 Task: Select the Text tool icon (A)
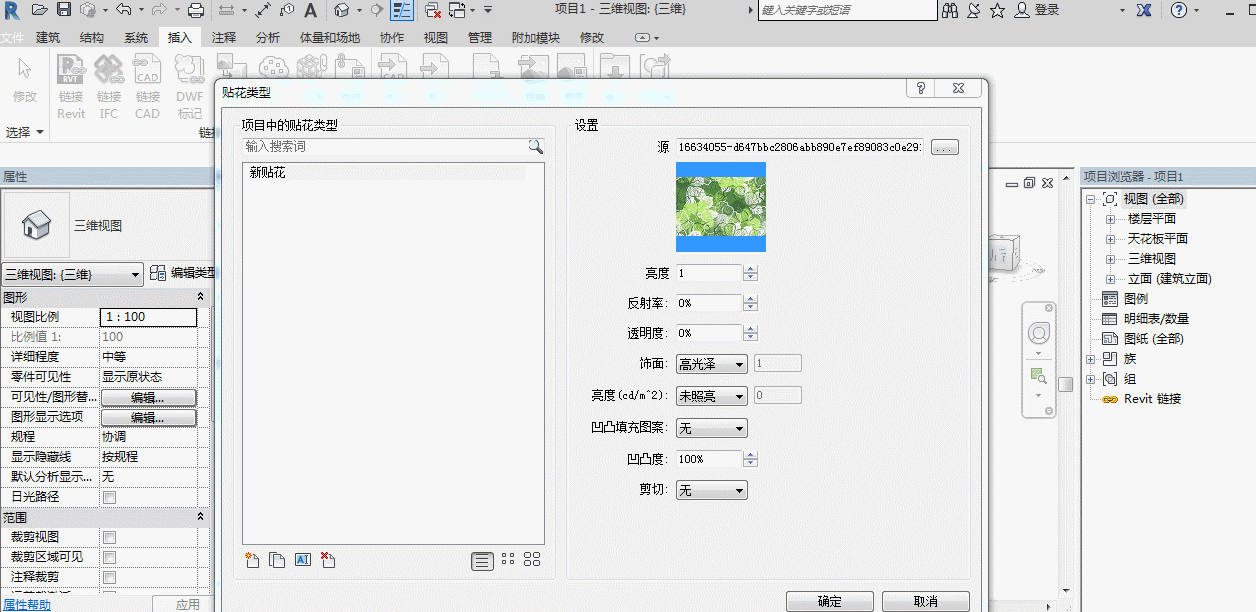point(310,10)
